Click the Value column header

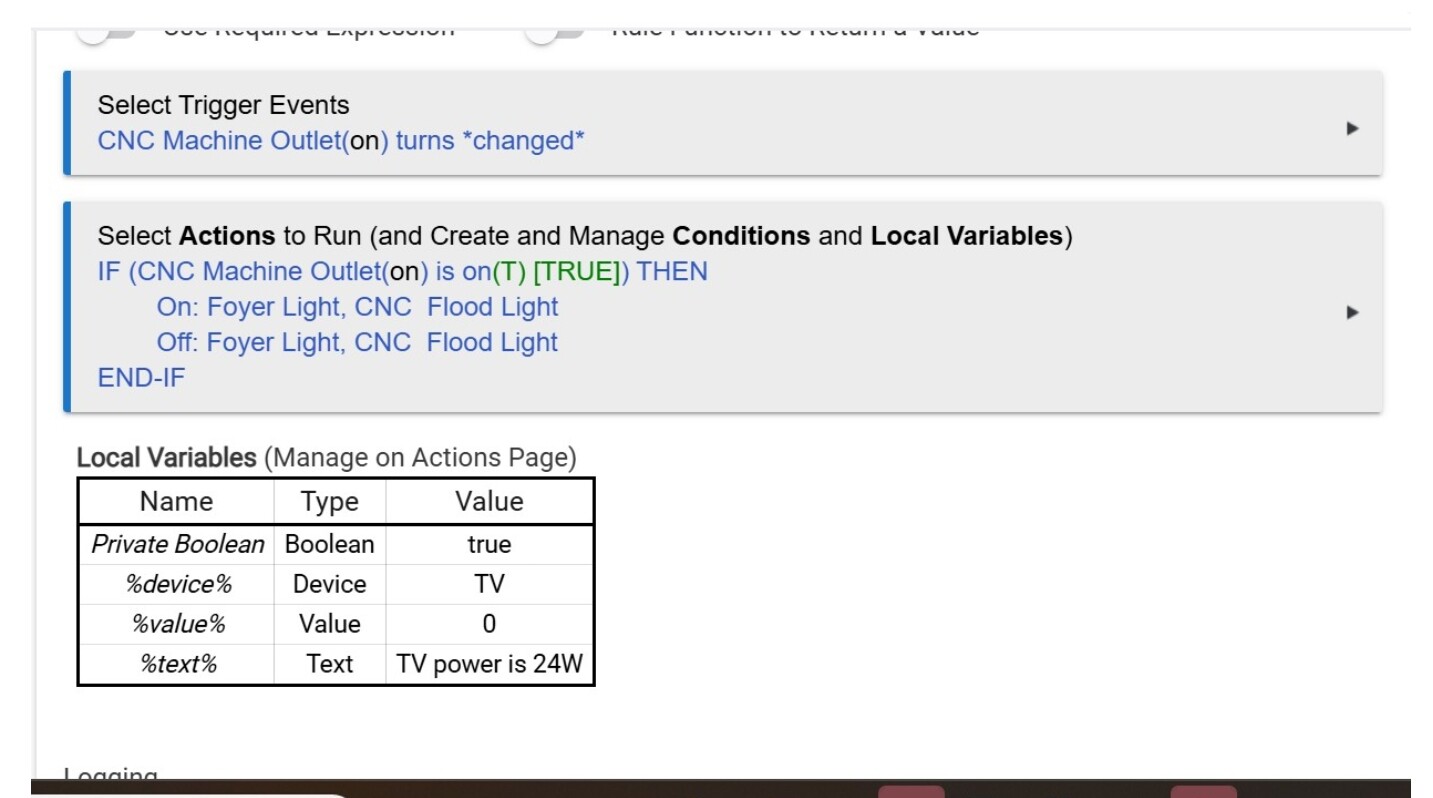click(x=489, y=501)
